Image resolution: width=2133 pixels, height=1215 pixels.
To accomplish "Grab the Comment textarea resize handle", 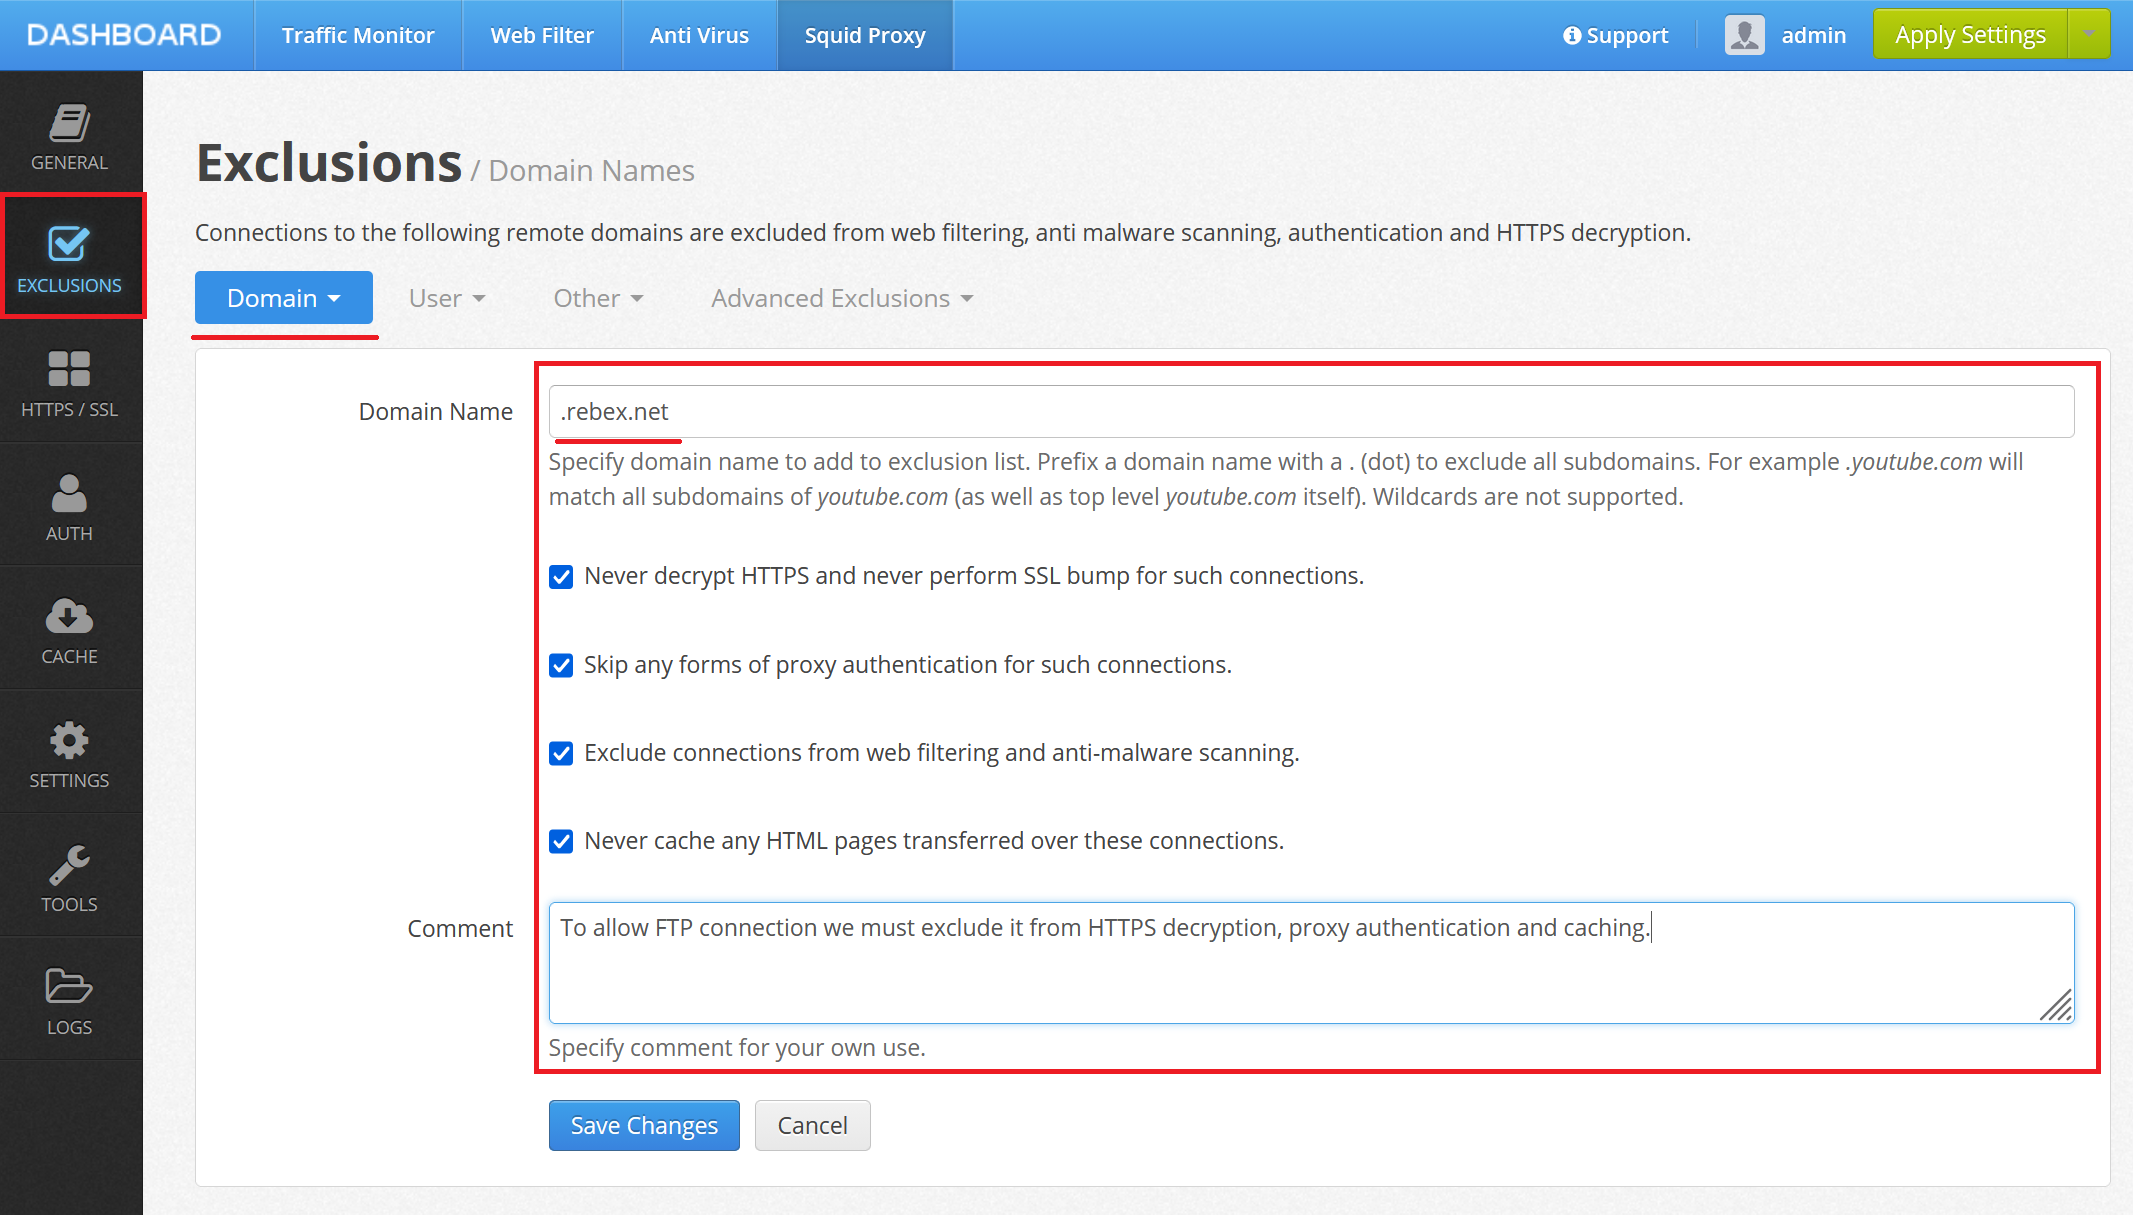I will [2057, 1005].
